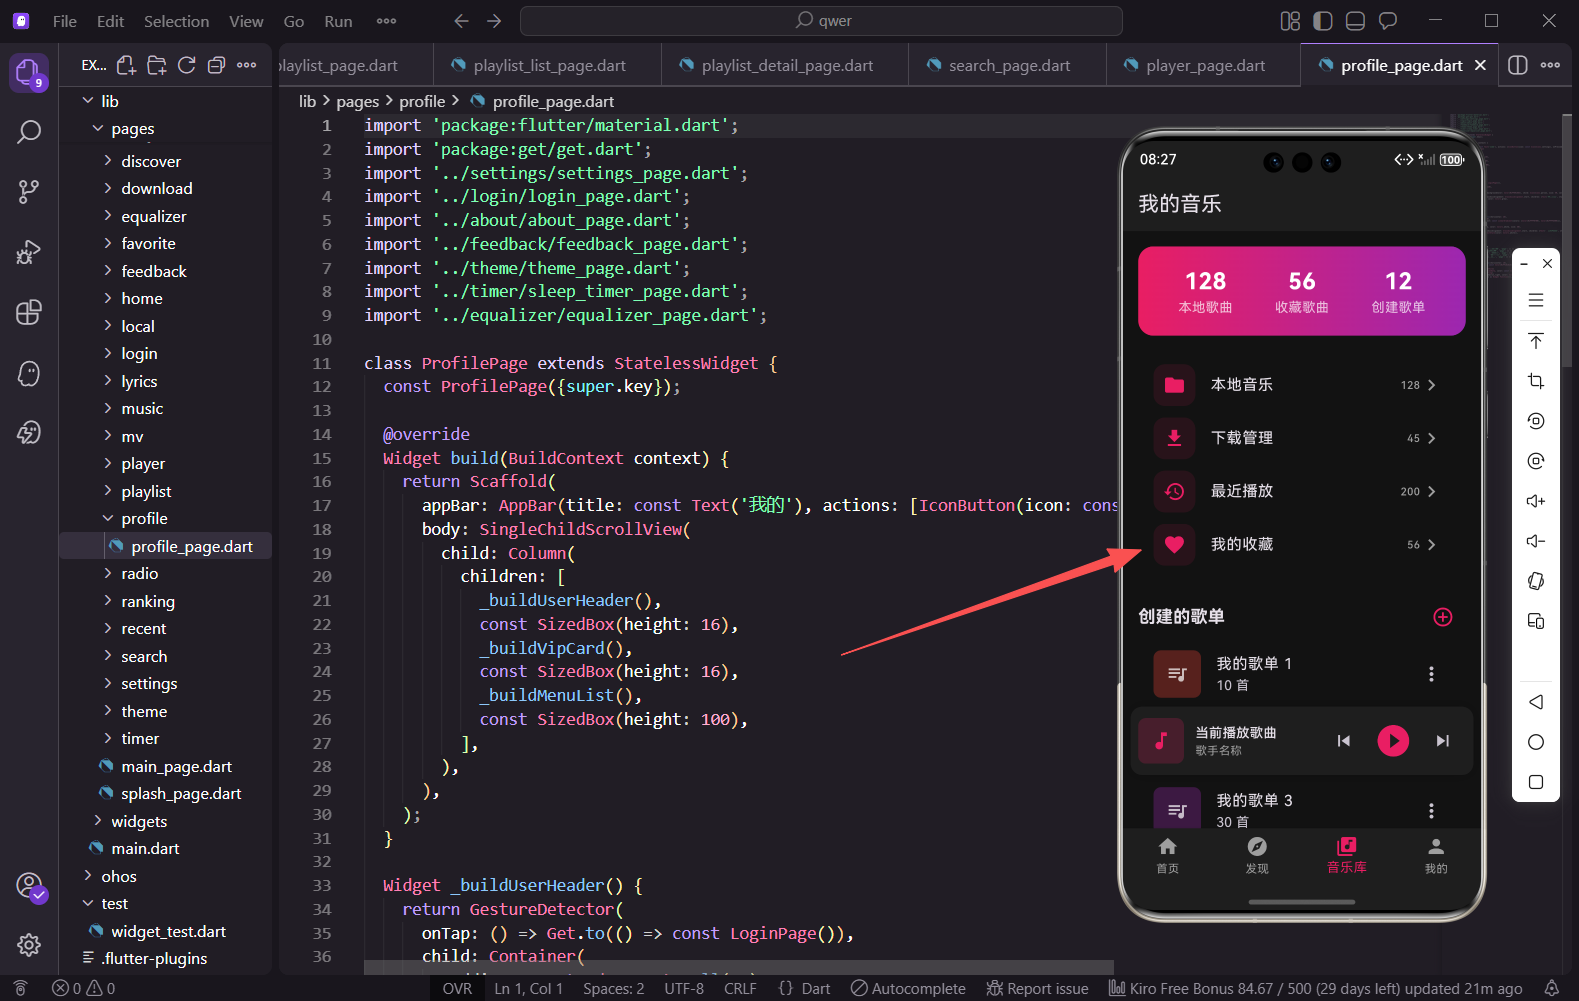The height and width of the screenshot is (1001, 1579).
Task: Switch to 发现 tab in phone app
Action: (1257, 856)
